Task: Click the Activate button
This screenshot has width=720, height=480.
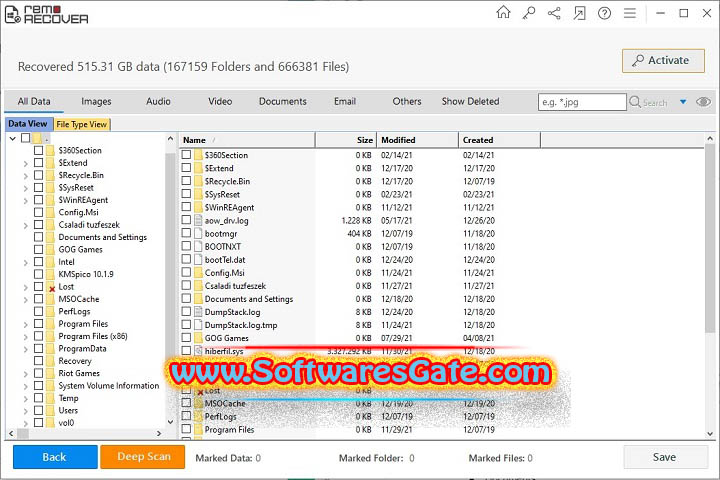Action: [x=663, y=61]
